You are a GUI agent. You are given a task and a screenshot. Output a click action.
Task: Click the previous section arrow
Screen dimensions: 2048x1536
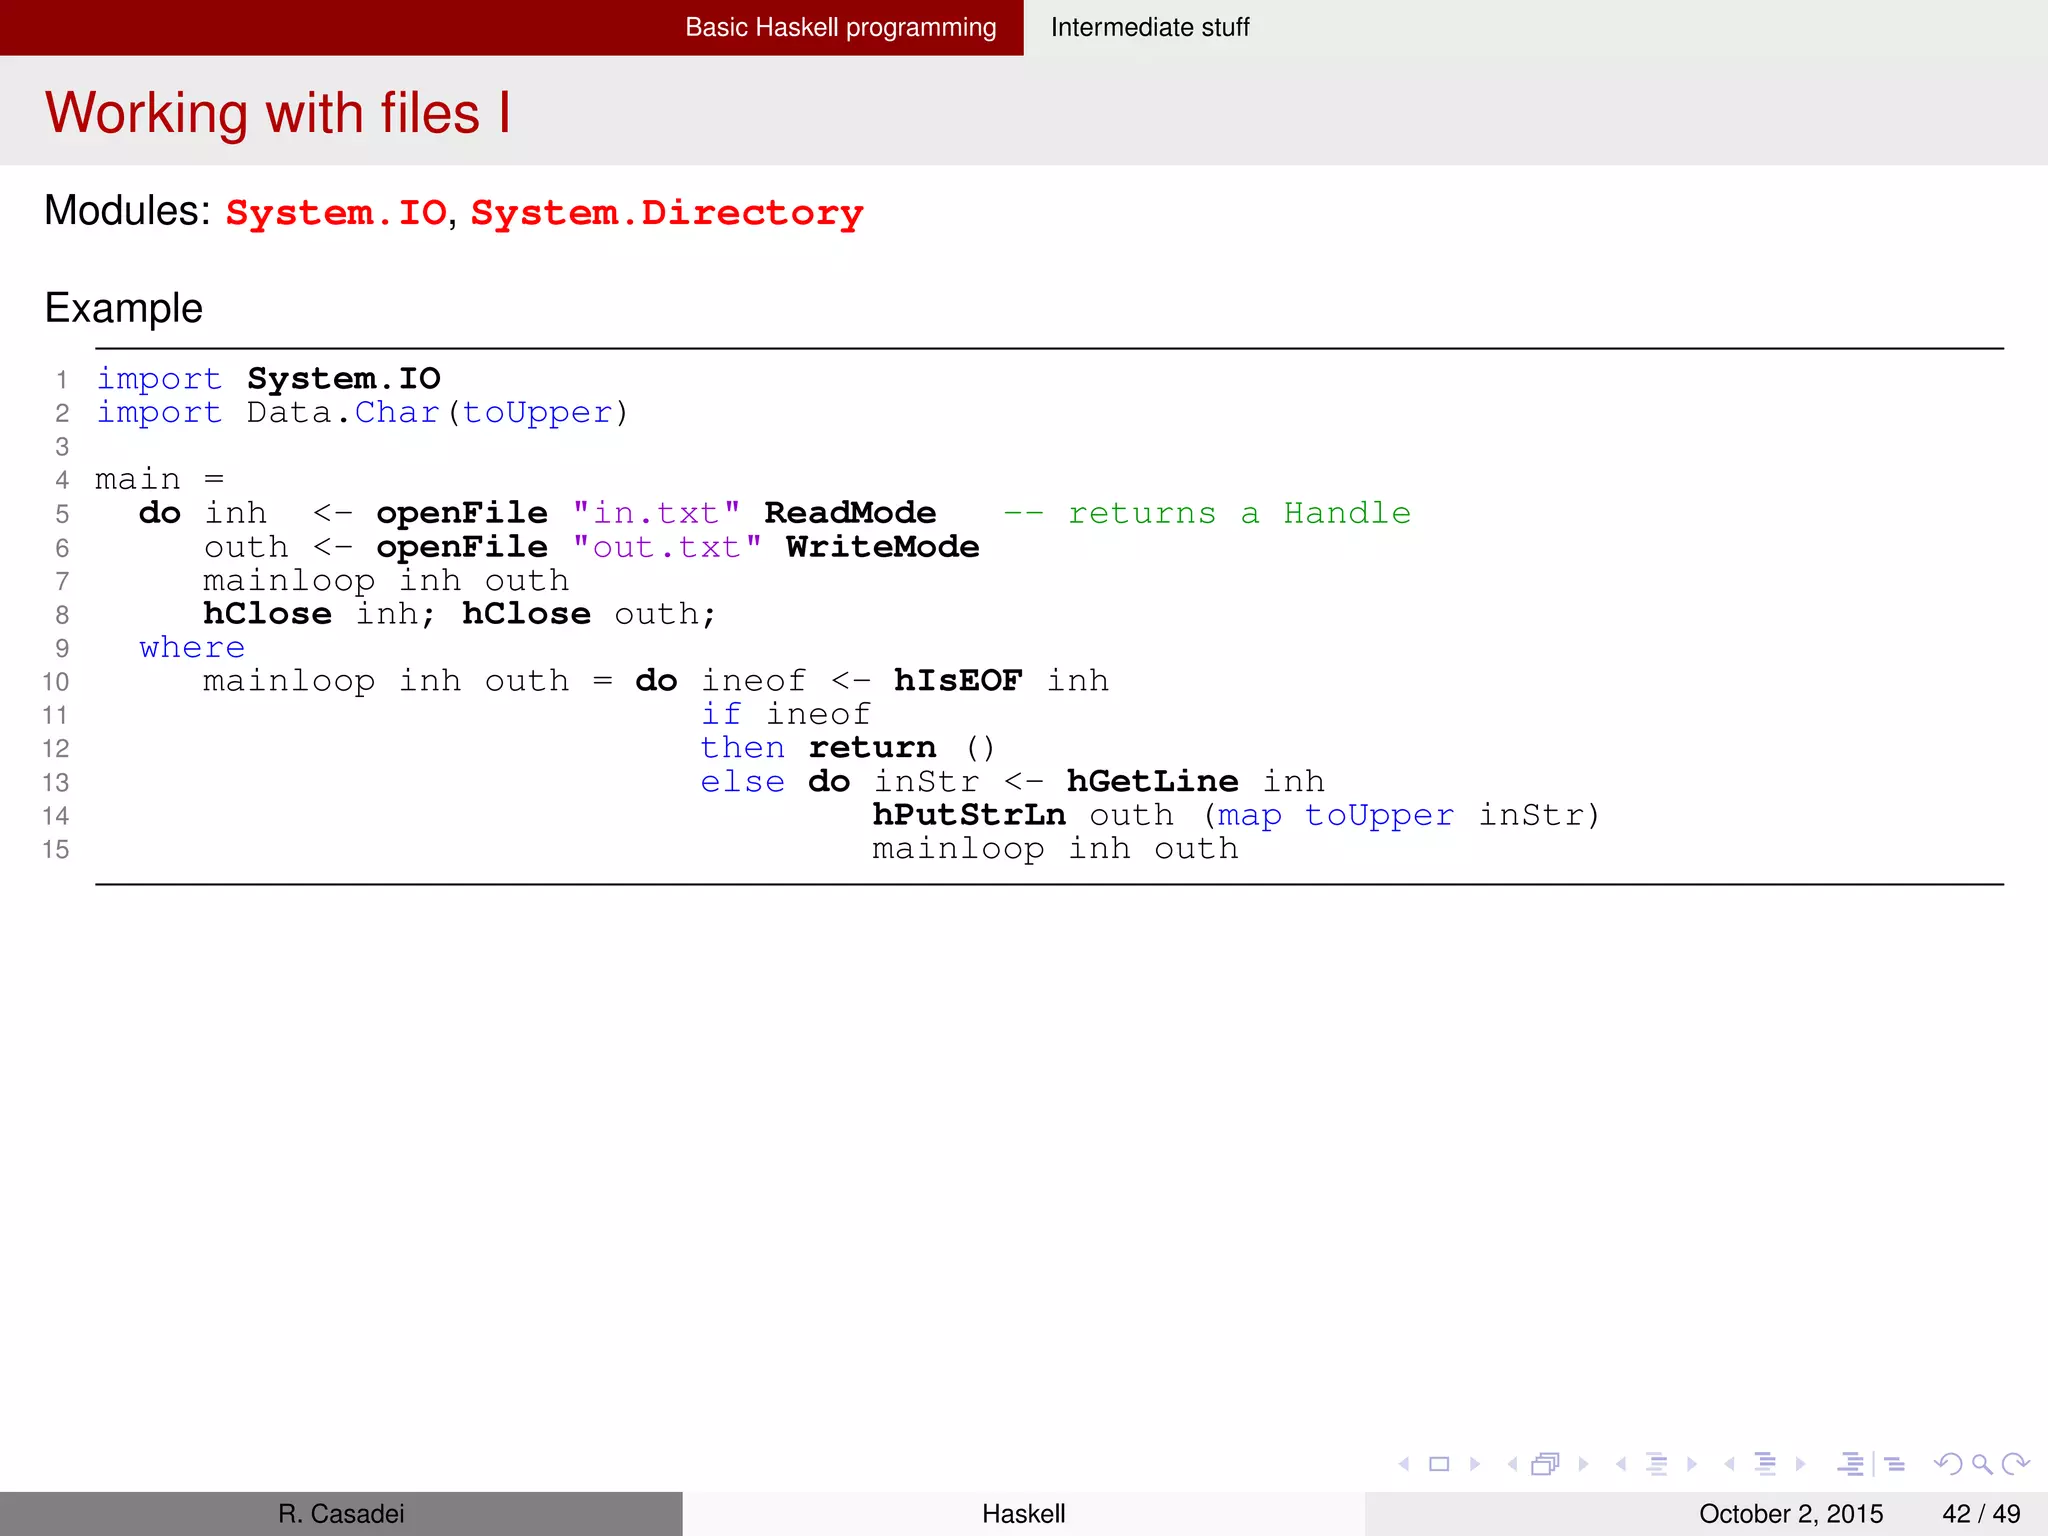[x=1729, y=1464]
